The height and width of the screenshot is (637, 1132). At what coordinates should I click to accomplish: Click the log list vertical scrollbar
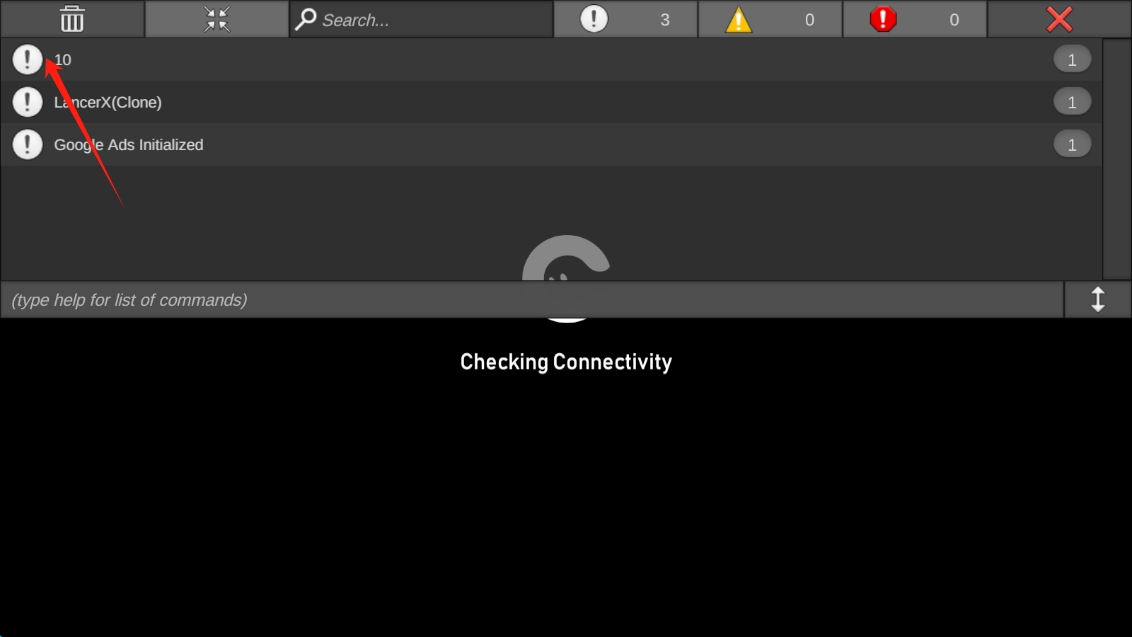pos(1117,159)
